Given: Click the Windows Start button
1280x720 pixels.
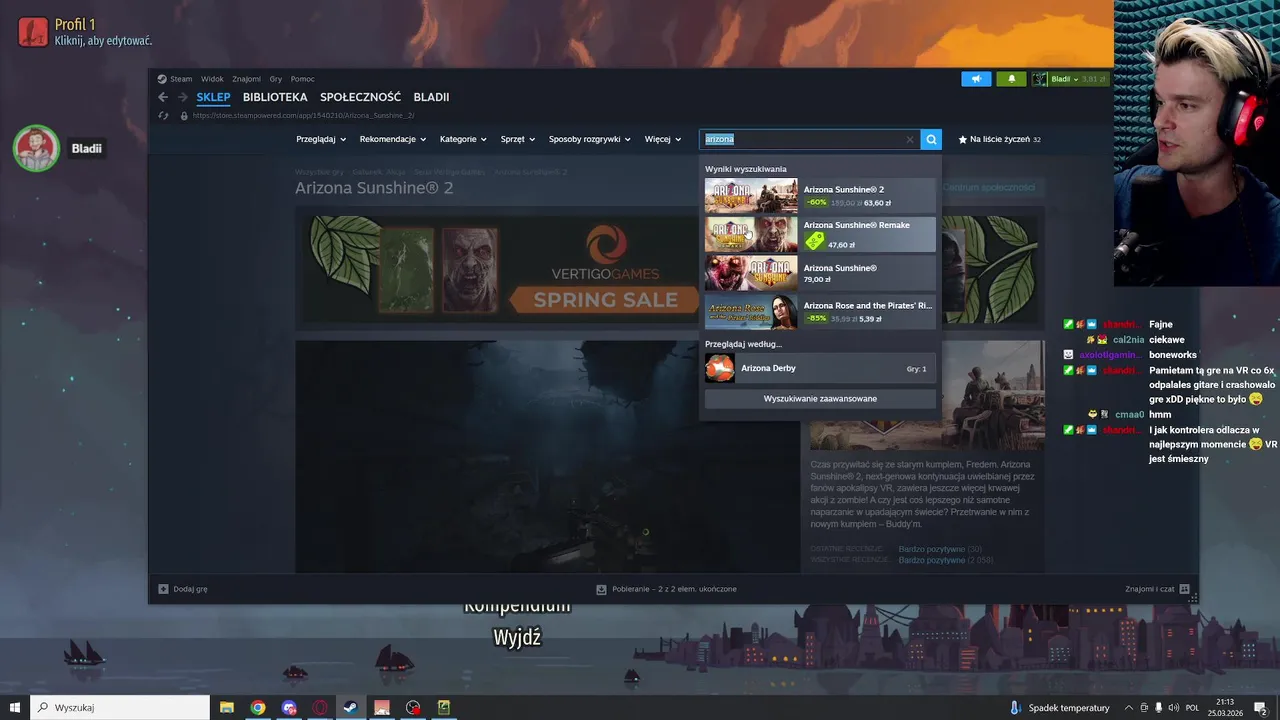Looking at the screenshot, I should click(14, 707).
